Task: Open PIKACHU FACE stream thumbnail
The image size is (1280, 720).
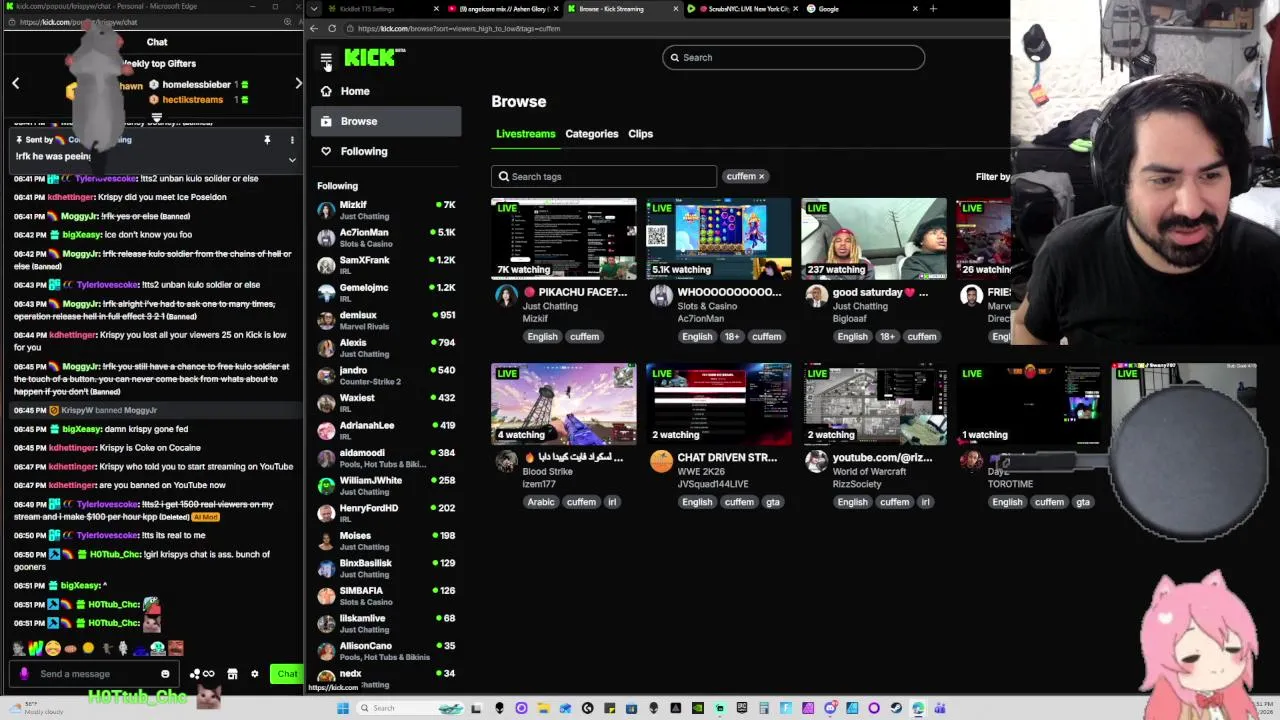Action: coord(563,239)
